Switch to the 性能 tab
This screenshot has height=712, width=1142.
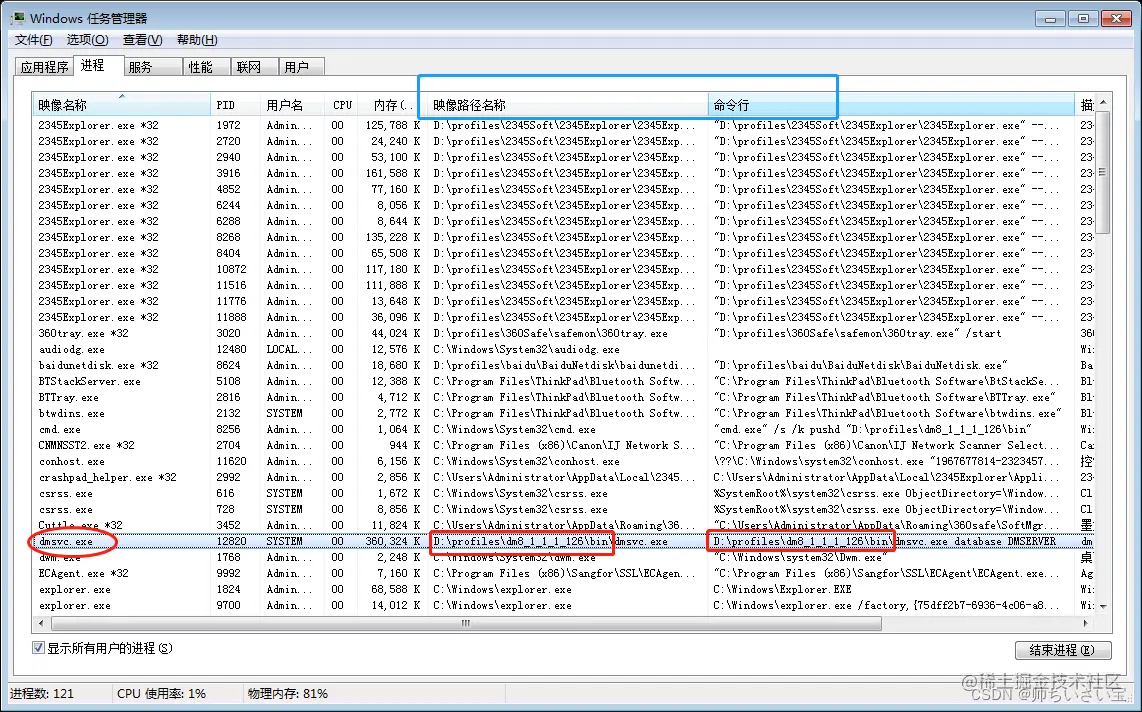206,67
